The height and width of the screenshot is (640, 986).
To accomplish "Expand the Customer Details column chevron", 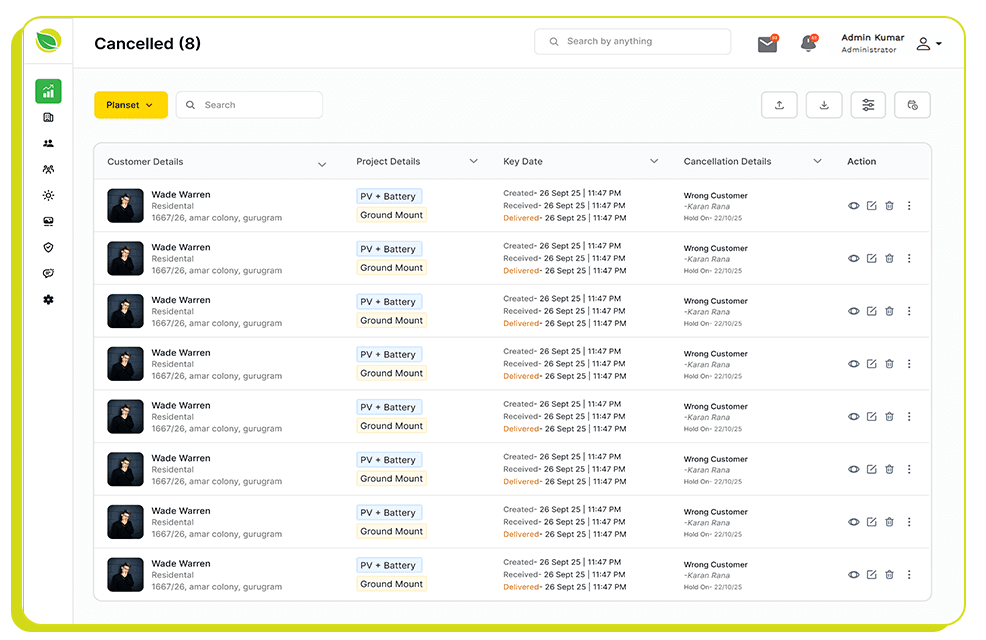I will [x=322, y=163].
